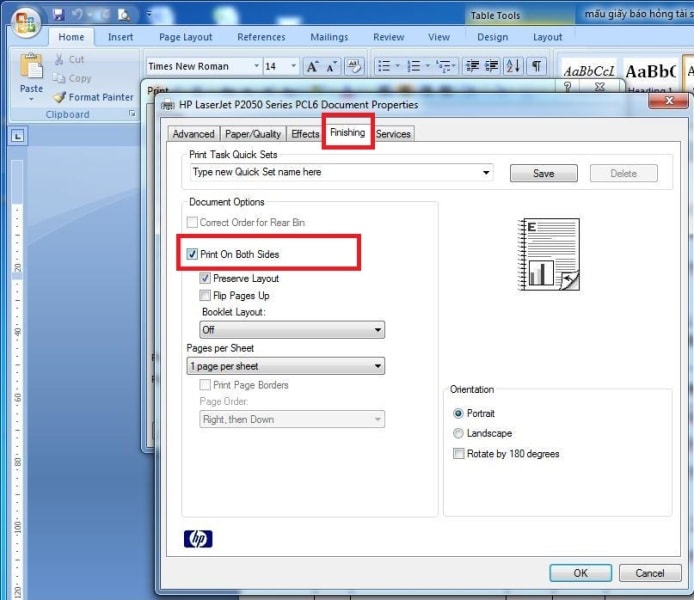694x600 pixels.
Task: Click the page preview image in Finishing tab
Action: (548, 254)
